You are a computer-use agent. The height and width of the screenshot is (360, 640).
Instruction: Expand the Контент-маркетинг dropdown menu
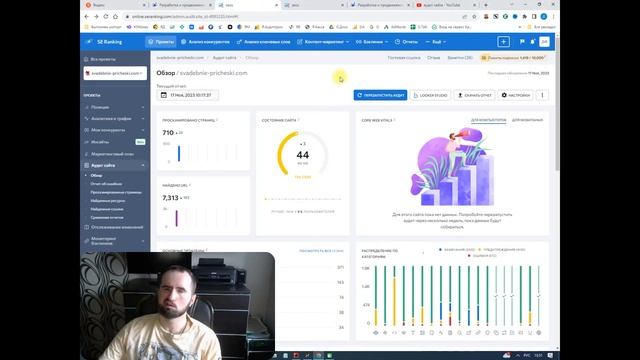(323, 42)
